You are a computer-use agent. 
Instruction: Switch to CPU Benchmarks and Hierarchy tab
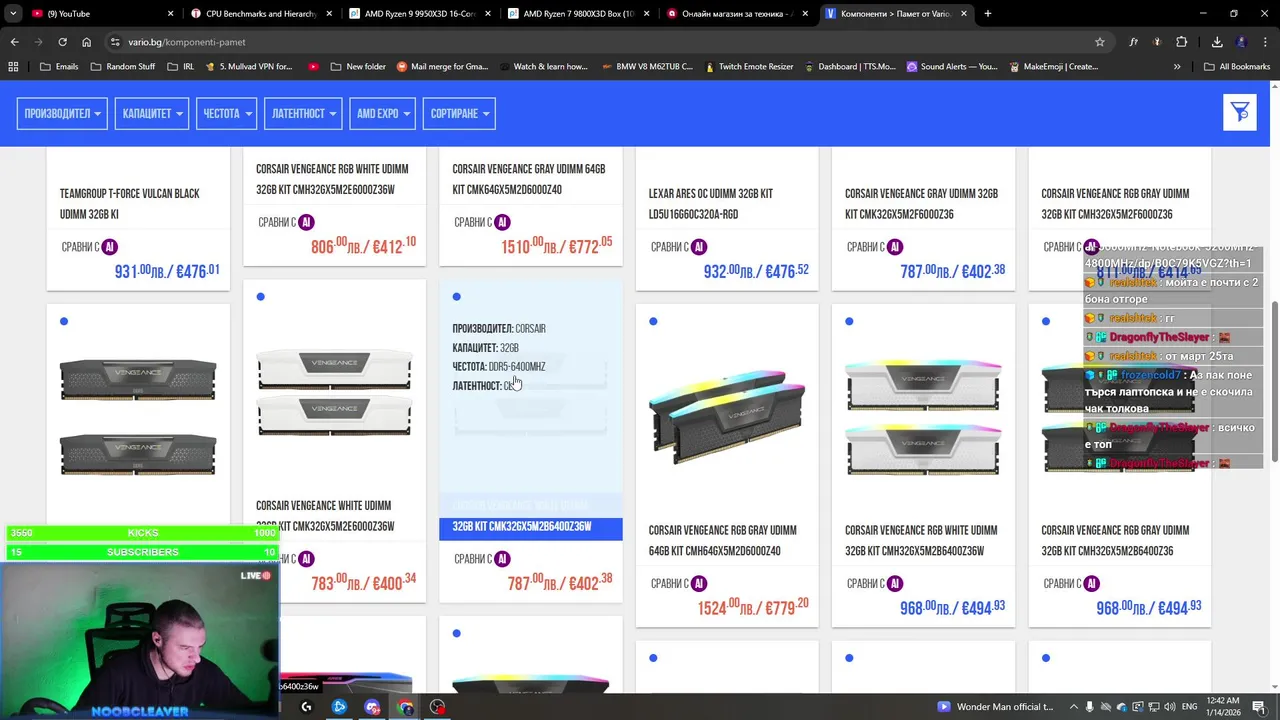[261, 14]
